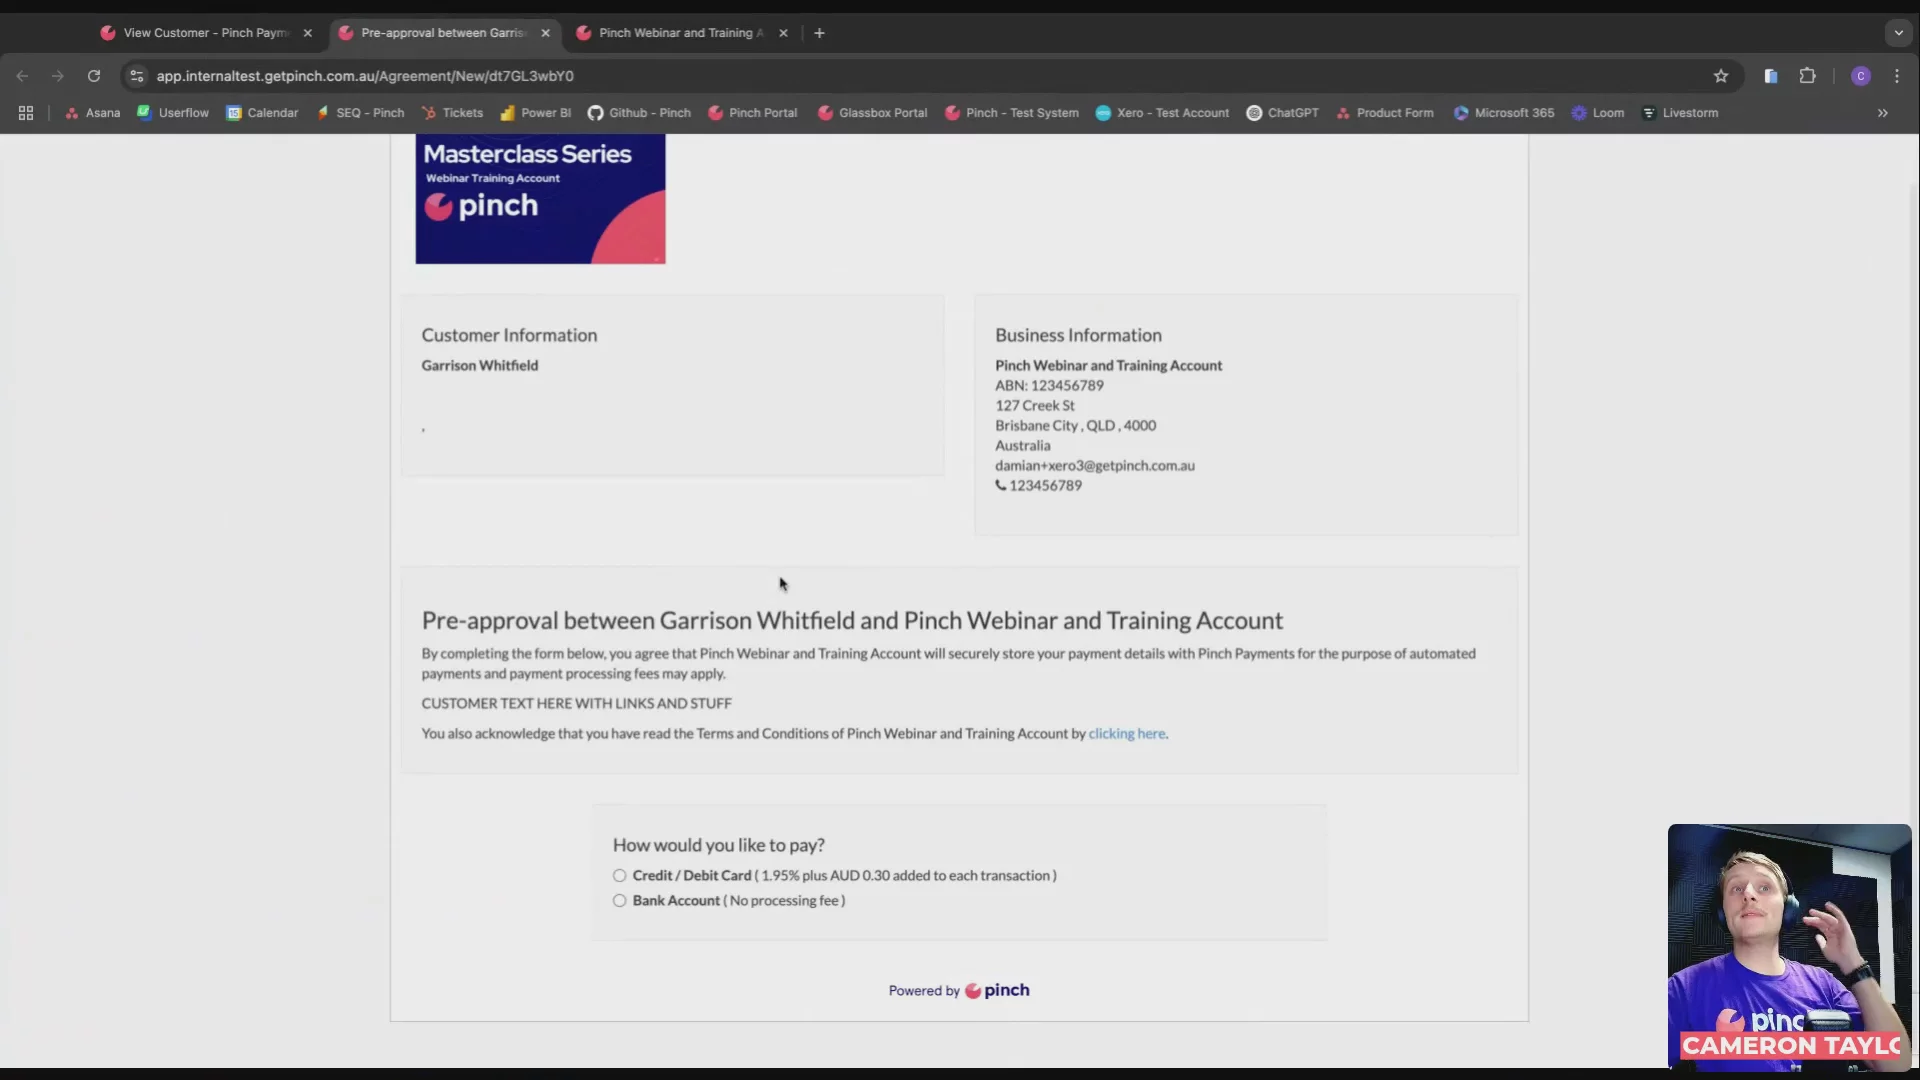Open the Pinch Portal bookmark

click(752, 113)
